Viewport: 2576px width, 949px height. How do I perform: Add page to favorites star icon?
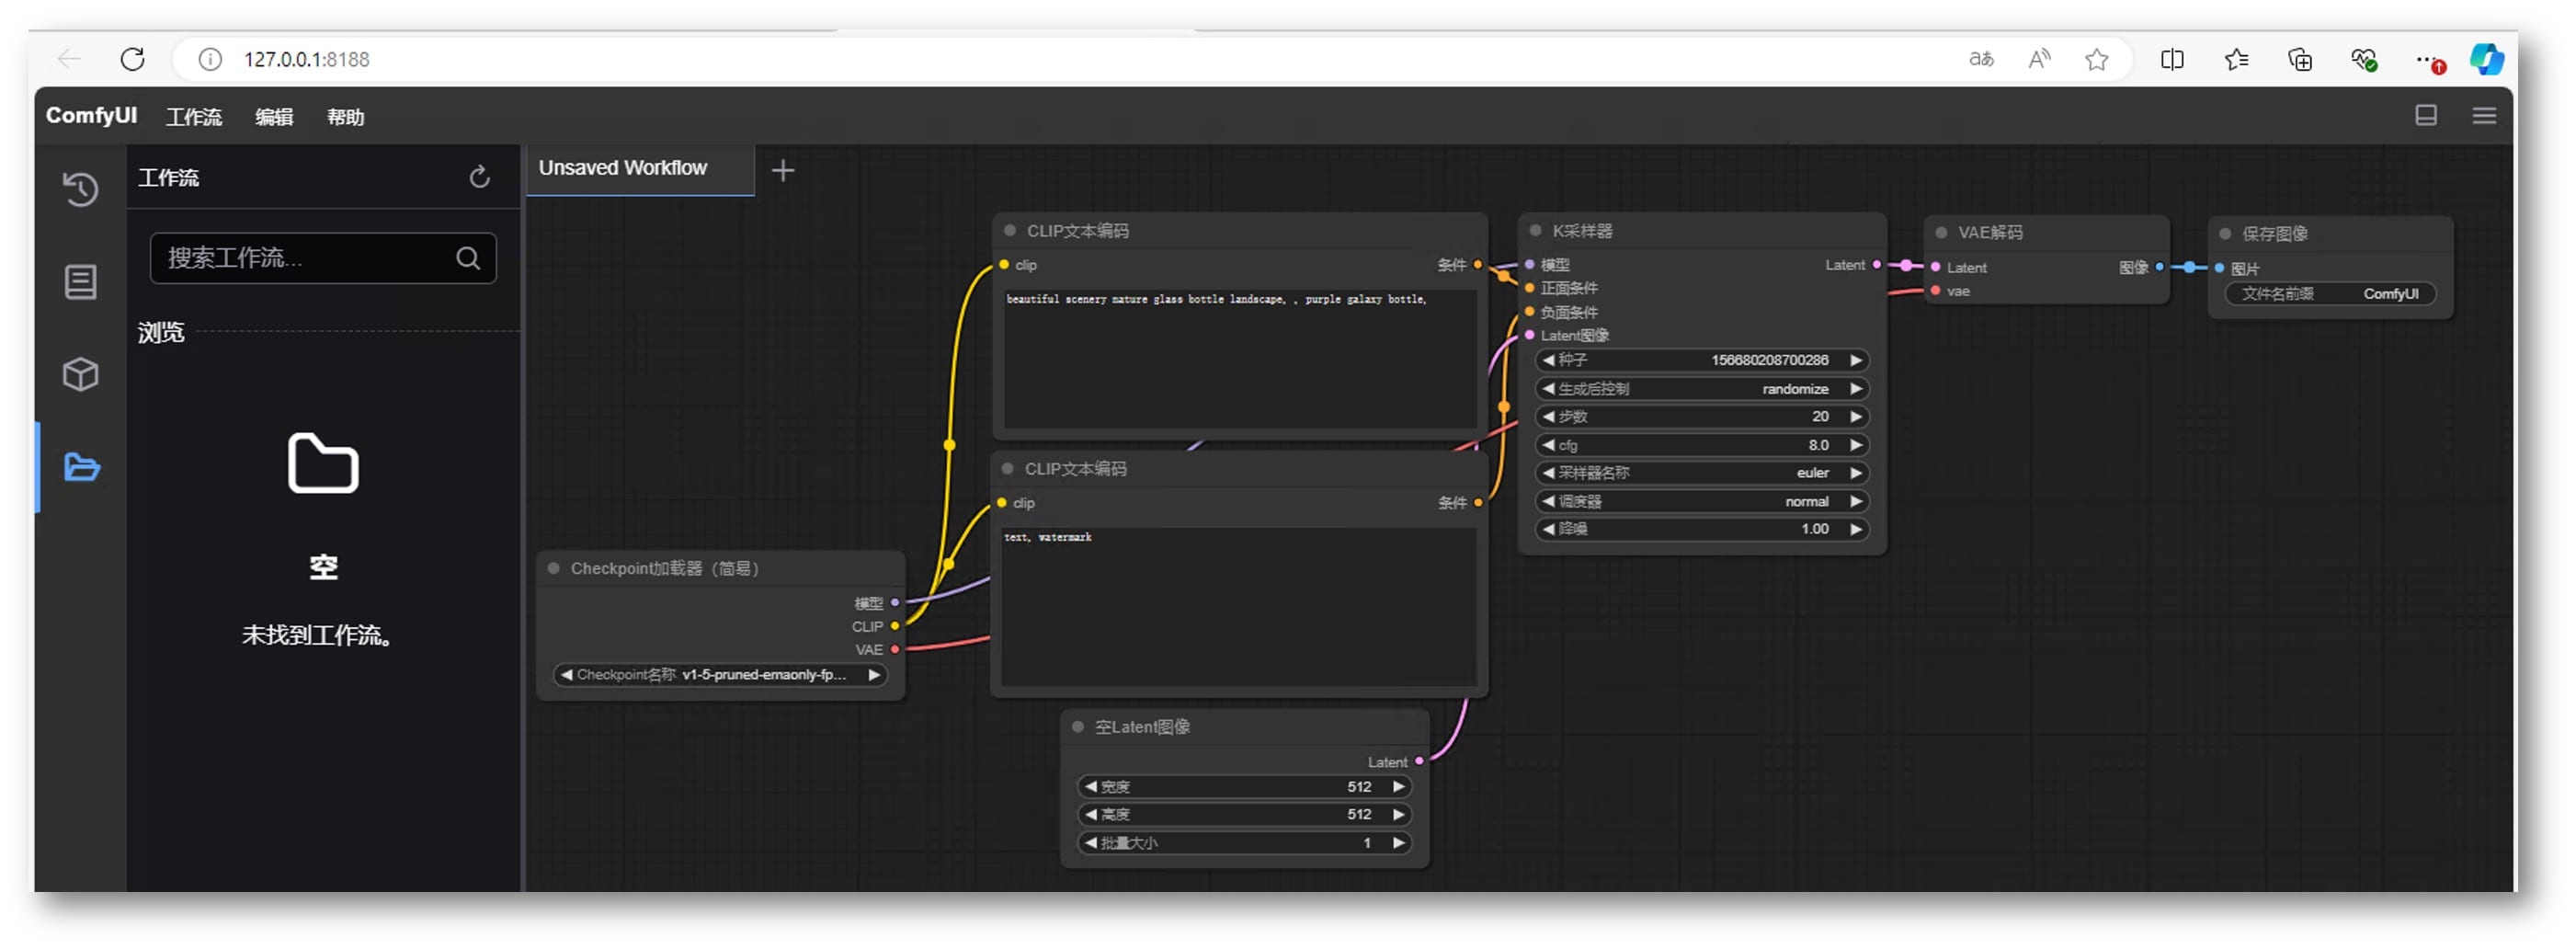[x=2097, y=59]
